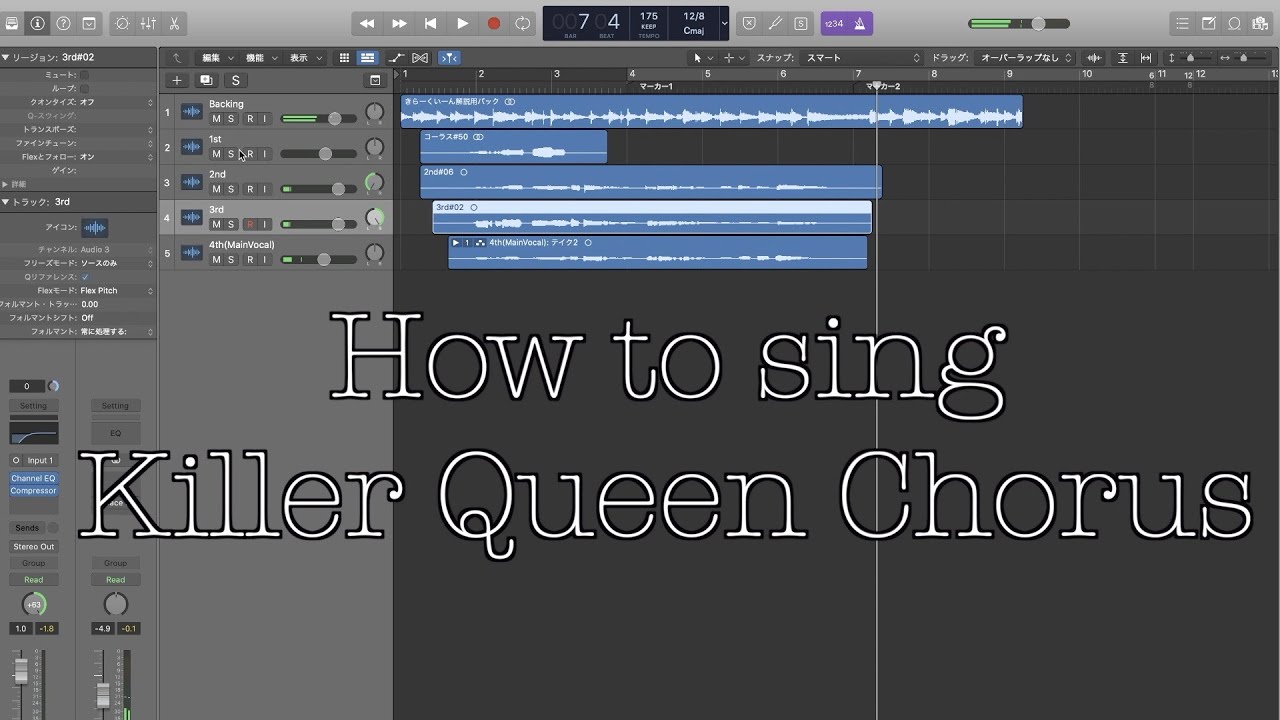Toggle the count-in 1234 button
Image resolution: width=1280 pixels, height=720 pixels.
[833, 23]
